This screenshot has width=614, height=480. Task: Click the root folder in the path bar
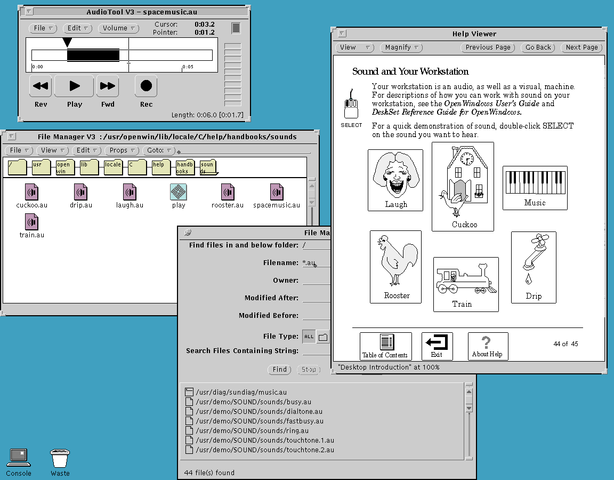17,167
